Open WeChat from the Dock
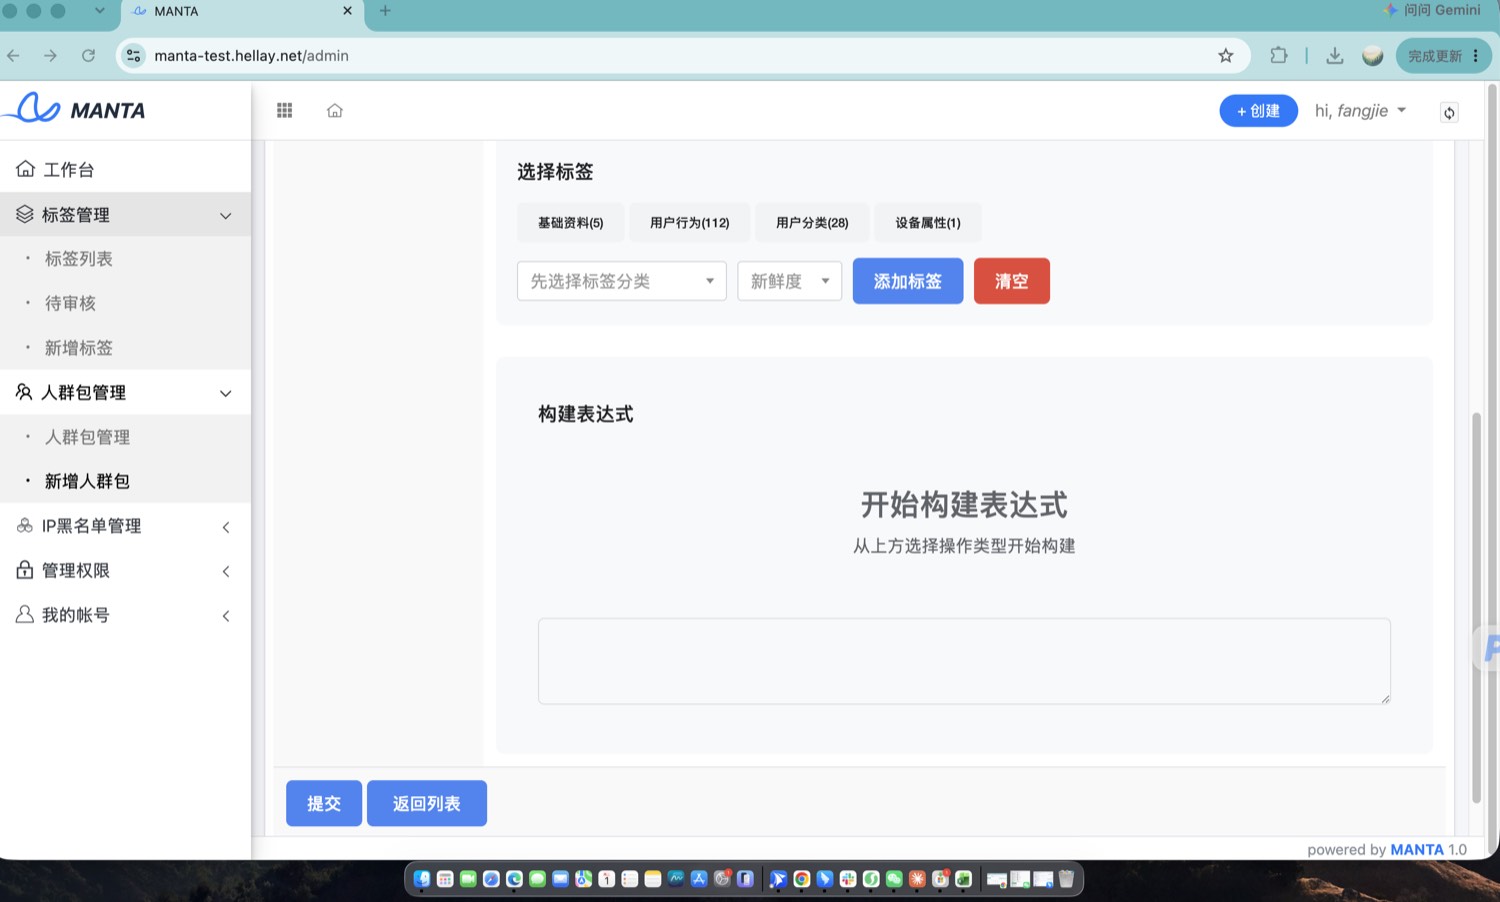Screen dimensions: 1500x902 coord(894,879)
